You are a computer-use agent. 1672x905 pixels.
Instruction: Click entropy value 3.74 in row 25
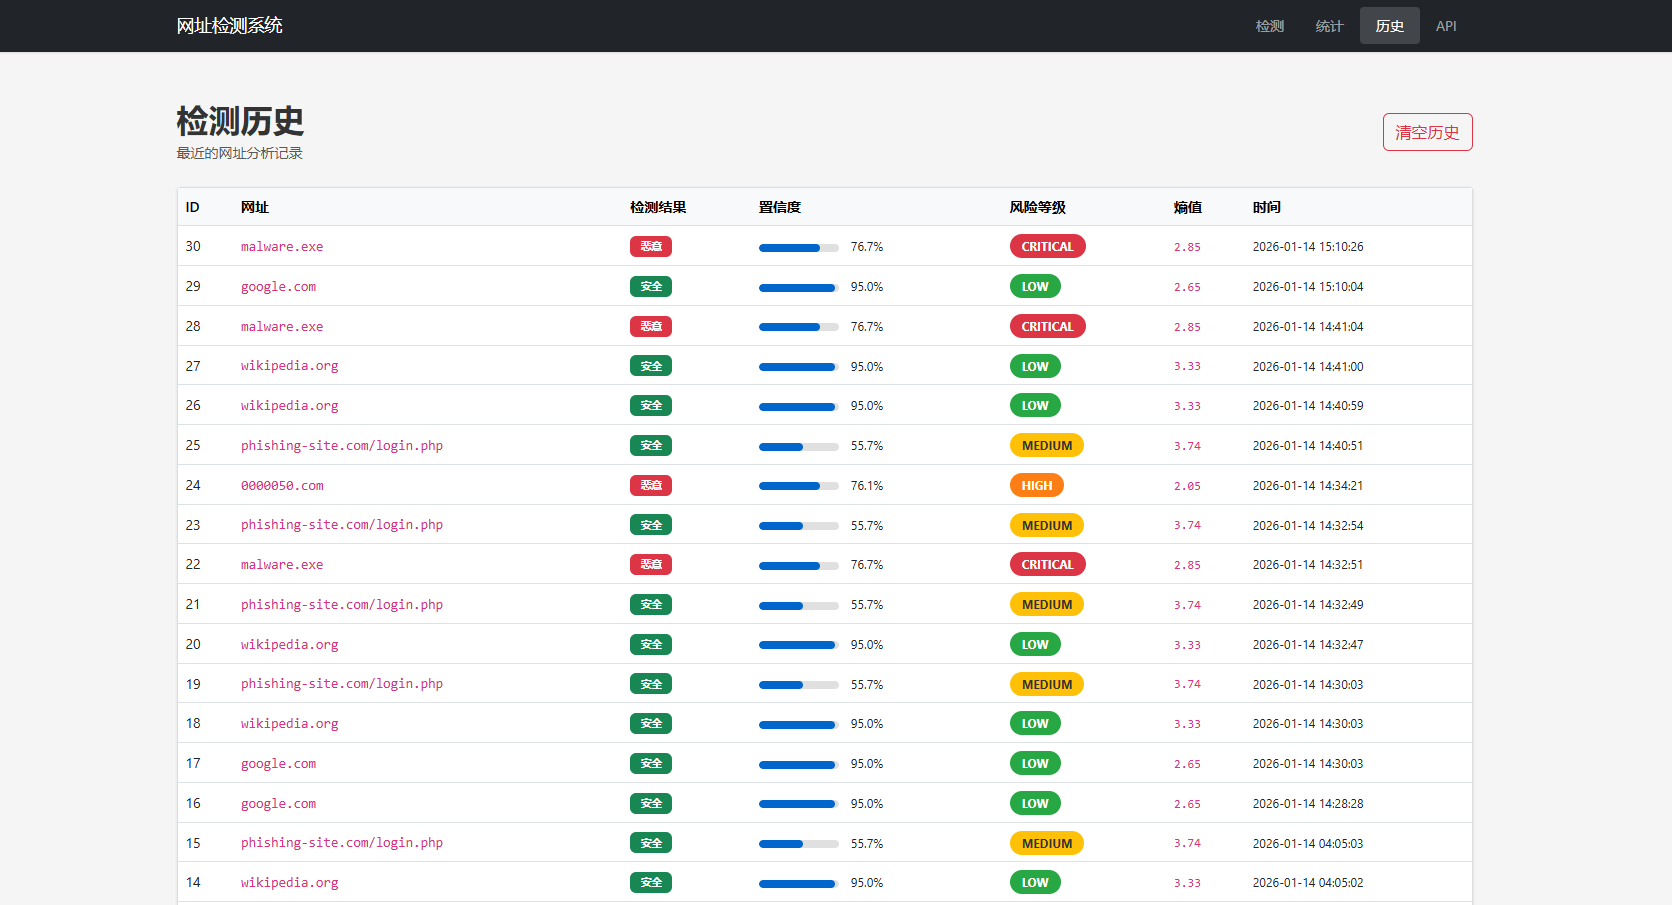click(1187, 446)
